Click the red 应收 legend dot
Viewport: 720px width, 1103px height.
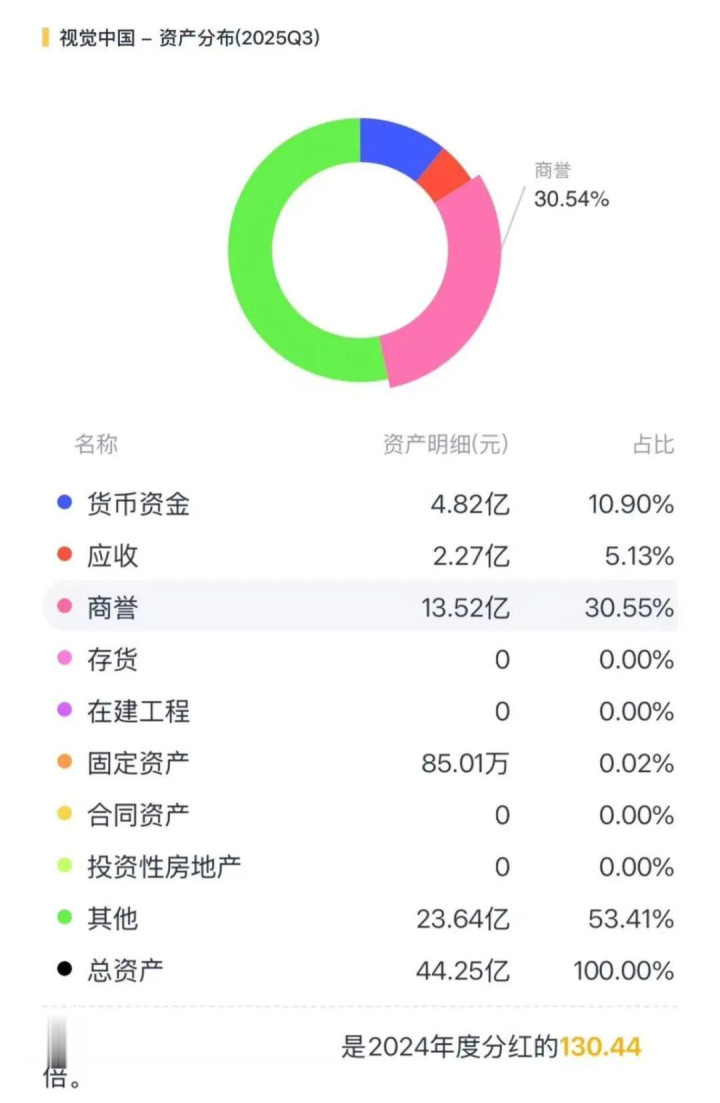pos(65,555)
